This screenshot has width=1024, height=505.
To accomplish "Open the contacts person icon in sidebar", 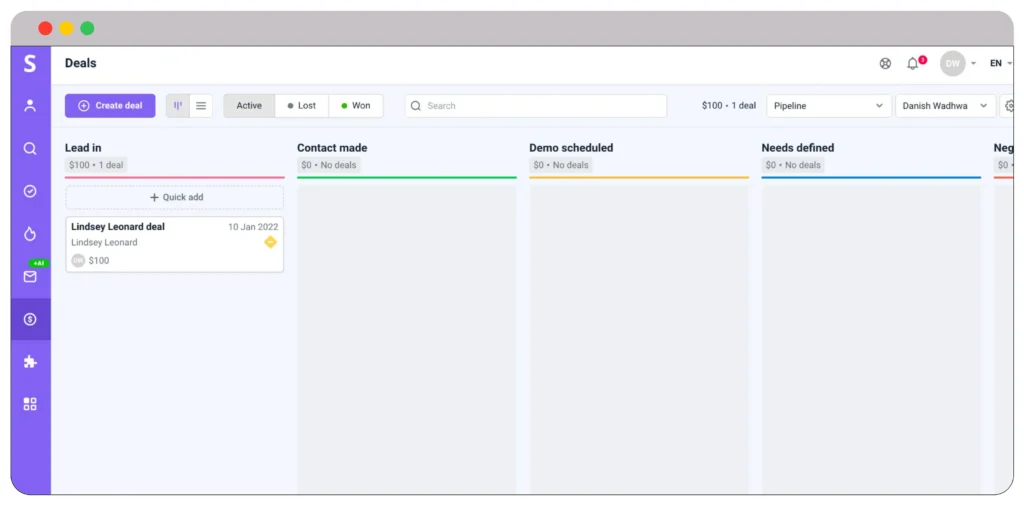I will pyautogui.click(x=30, y=106).
